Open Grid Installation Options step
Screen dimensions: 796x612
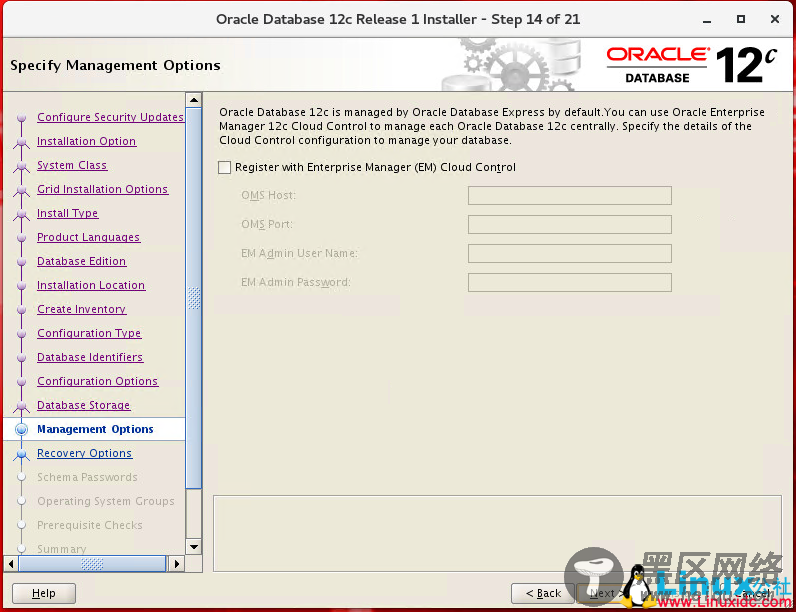click(x=103, y=189)
